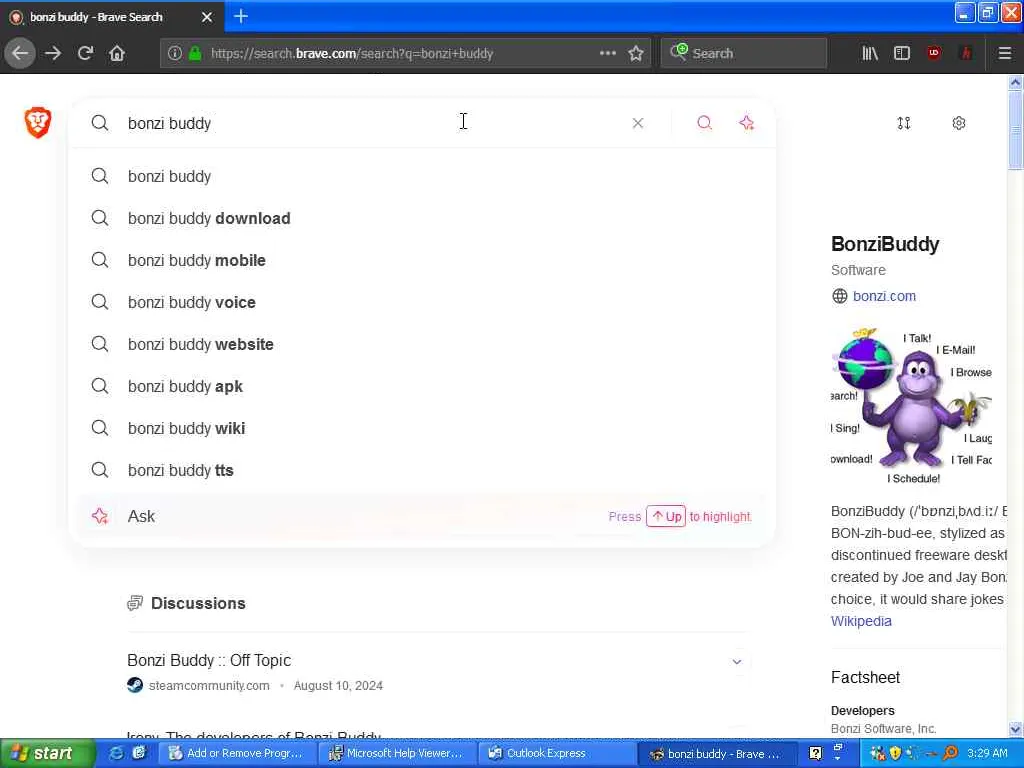Viewport: 1024px width, 768px height.
Task: Switch to Microsoft Help Viewer taskbar window
Action: click(x=398, y=753)
